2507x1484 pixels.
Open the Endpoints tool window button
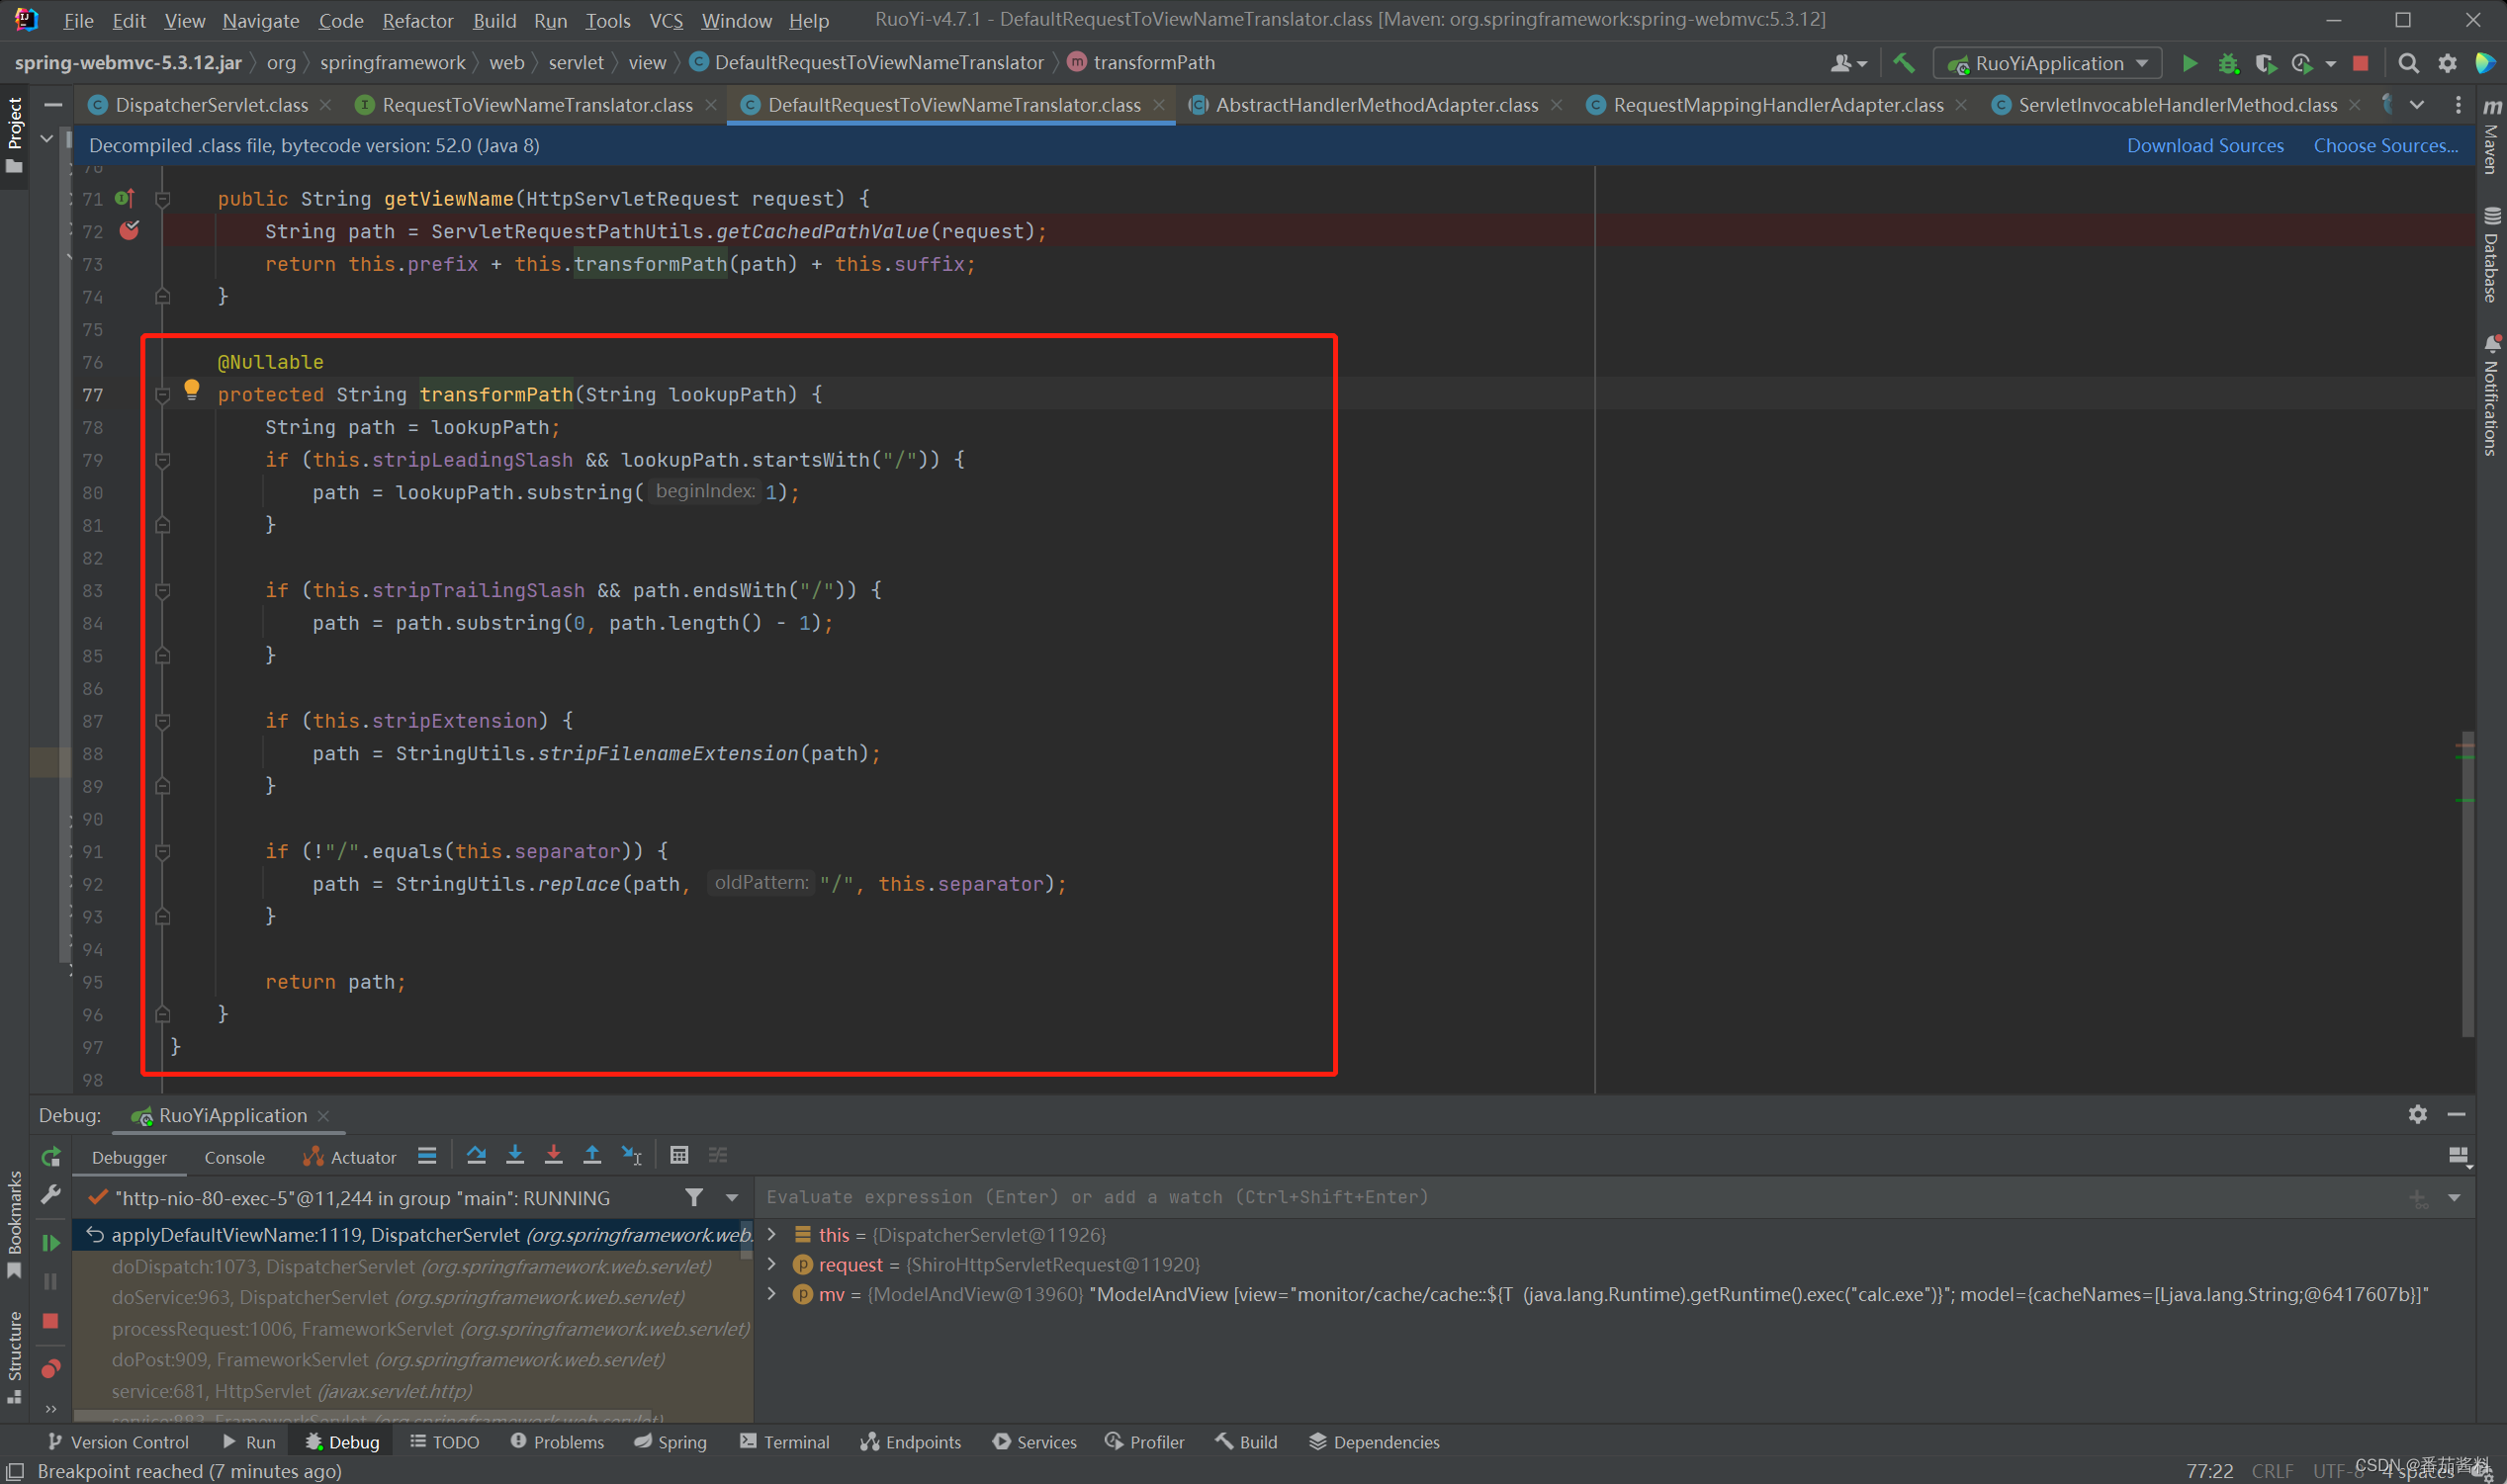[x=911, y=1441]
